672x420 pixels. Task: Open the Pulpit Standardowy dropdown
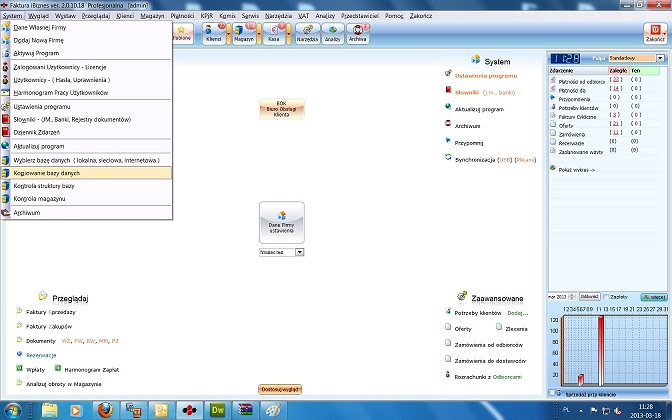click(x=660, y=58)
